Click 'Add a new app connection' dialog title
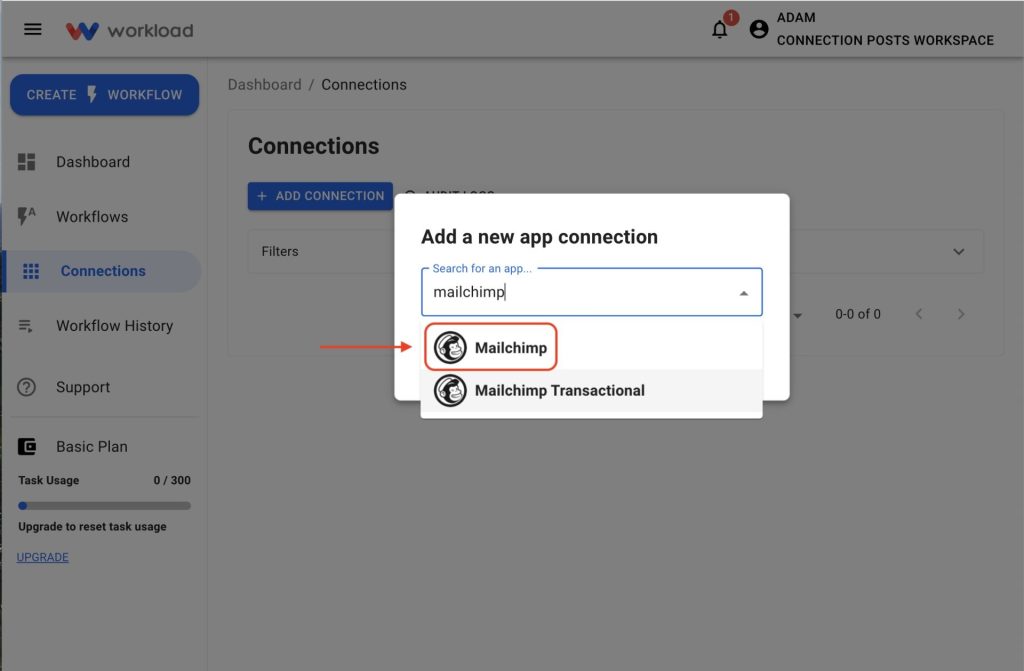 (x=539, y=237)
